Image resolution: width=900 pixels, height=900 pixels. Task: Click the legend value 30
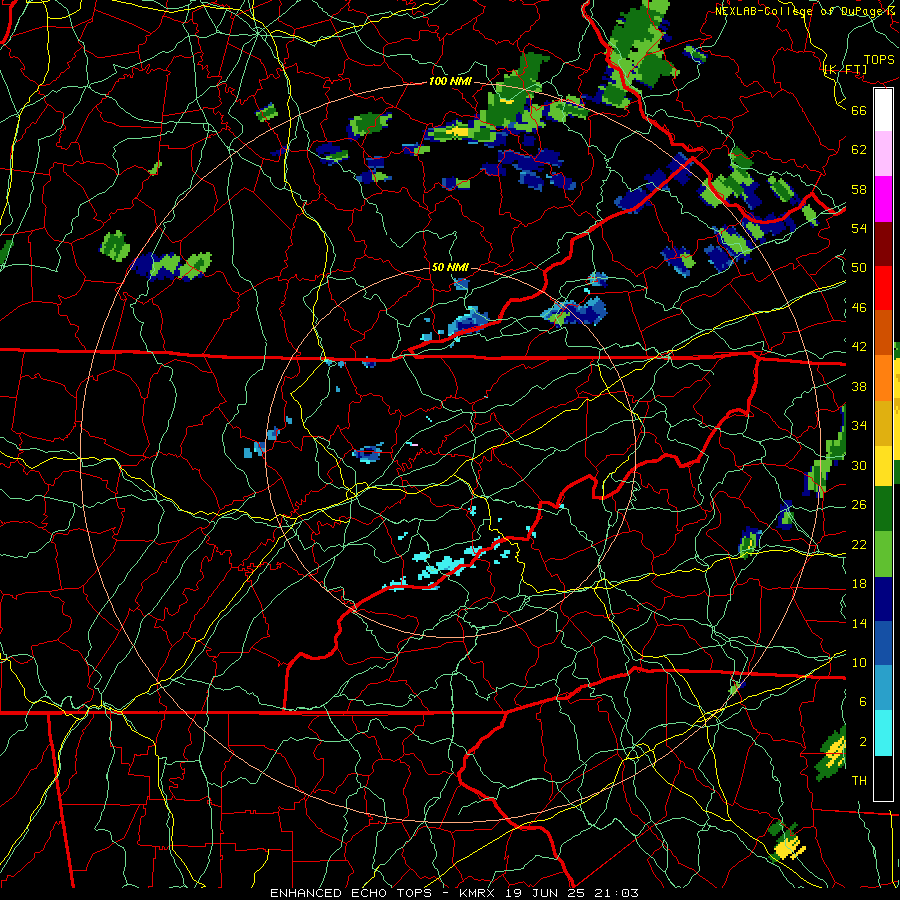(x=859, y=465)
